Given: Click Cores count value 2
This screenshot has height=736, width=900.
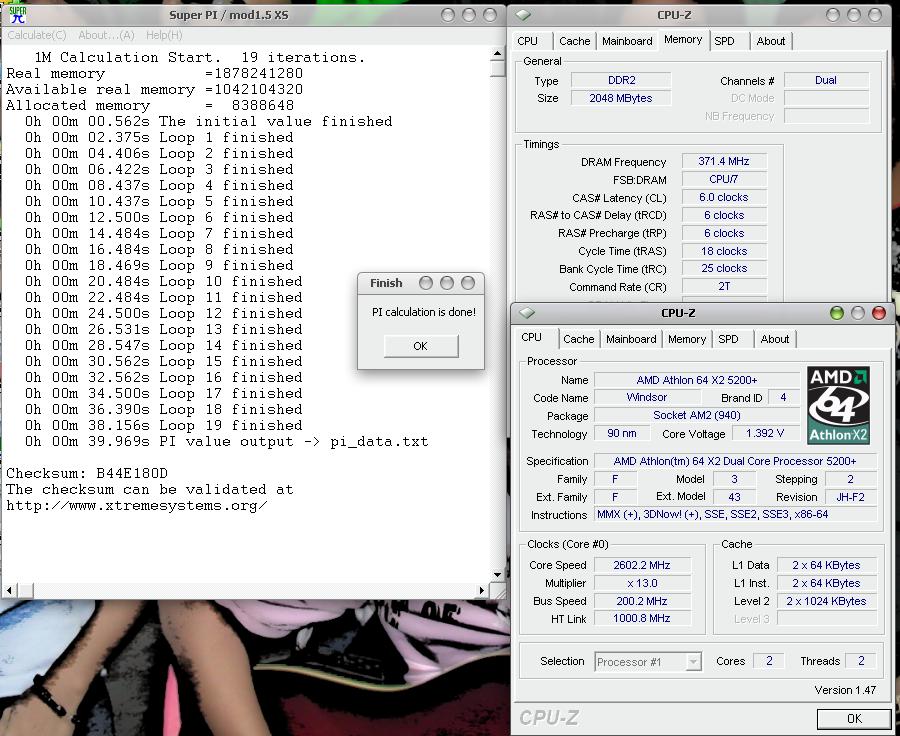Looking at the screenshot, I should point(769,661).
